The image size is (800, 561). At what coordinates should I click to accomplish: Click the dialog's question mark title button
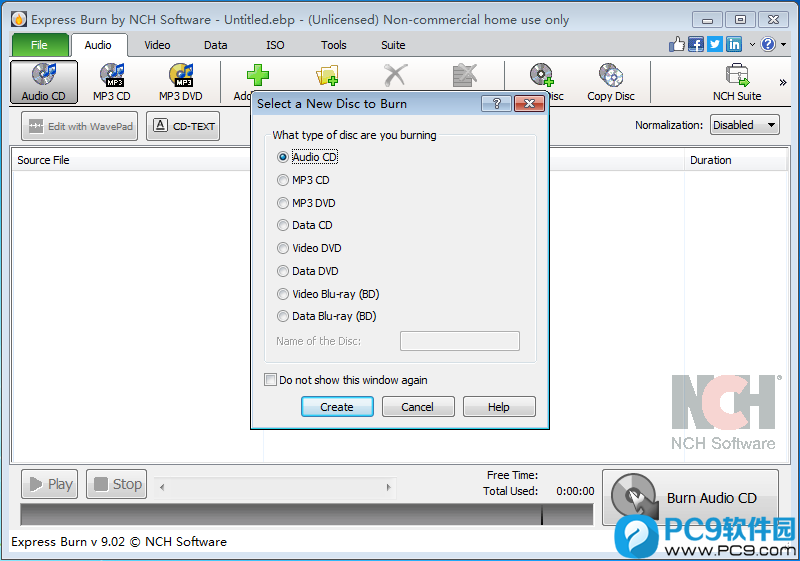click(496, 104)
